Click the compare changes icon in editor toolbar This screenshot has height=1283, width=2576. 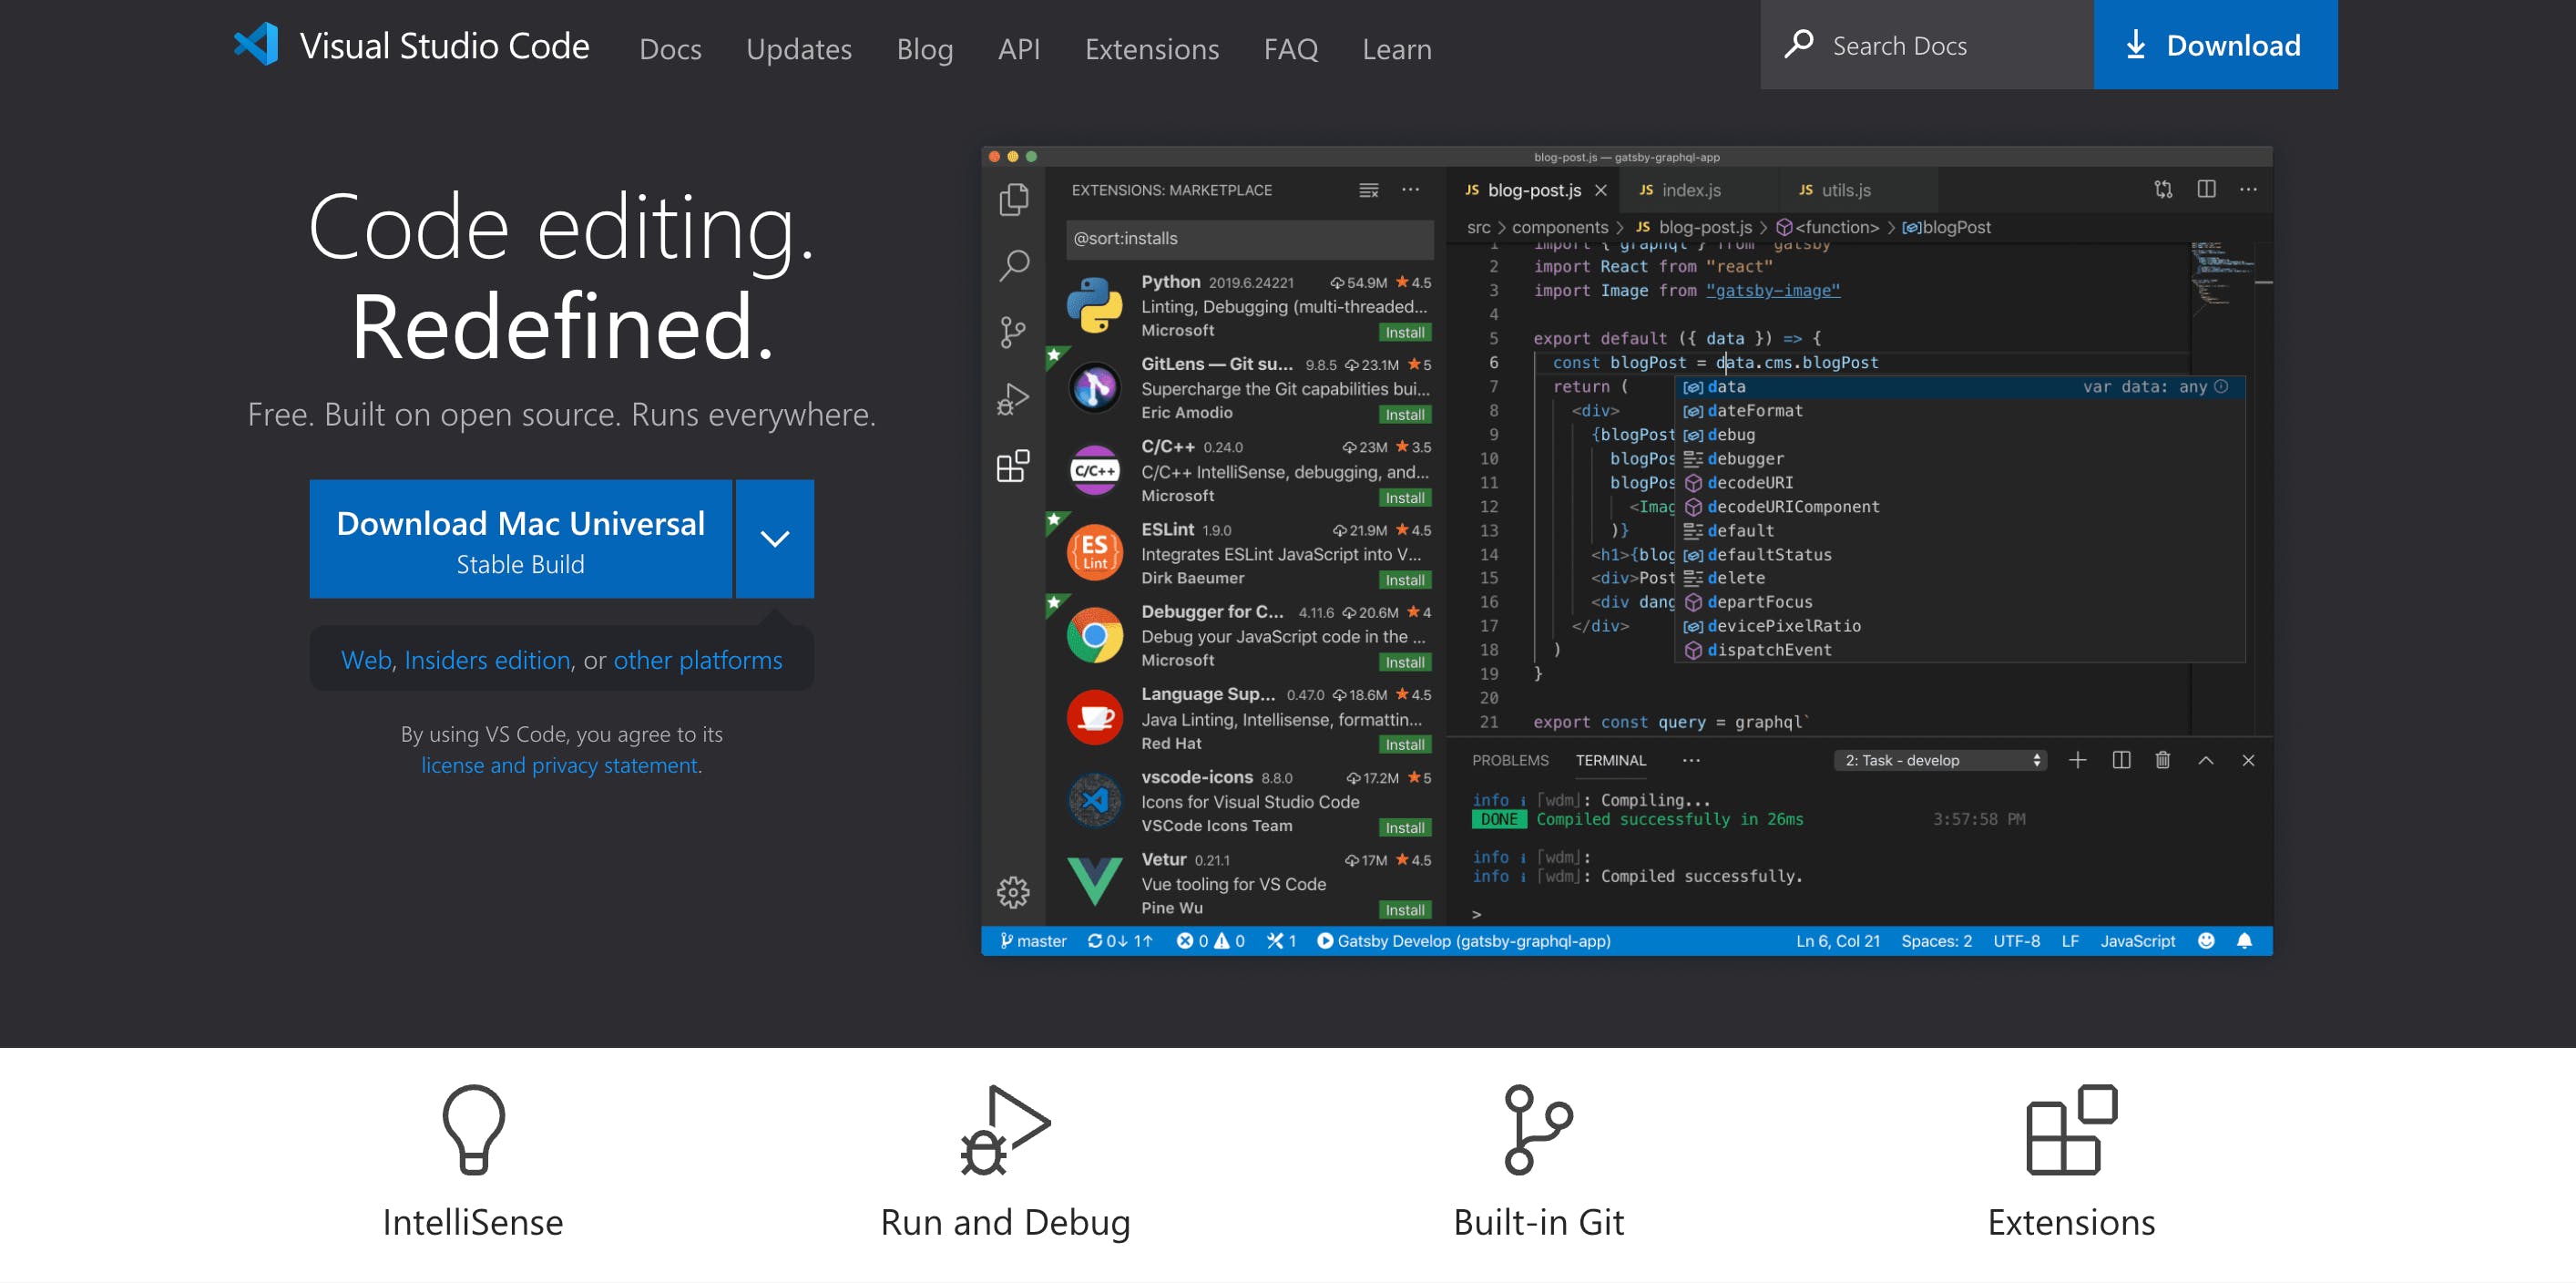point(2163,189)
